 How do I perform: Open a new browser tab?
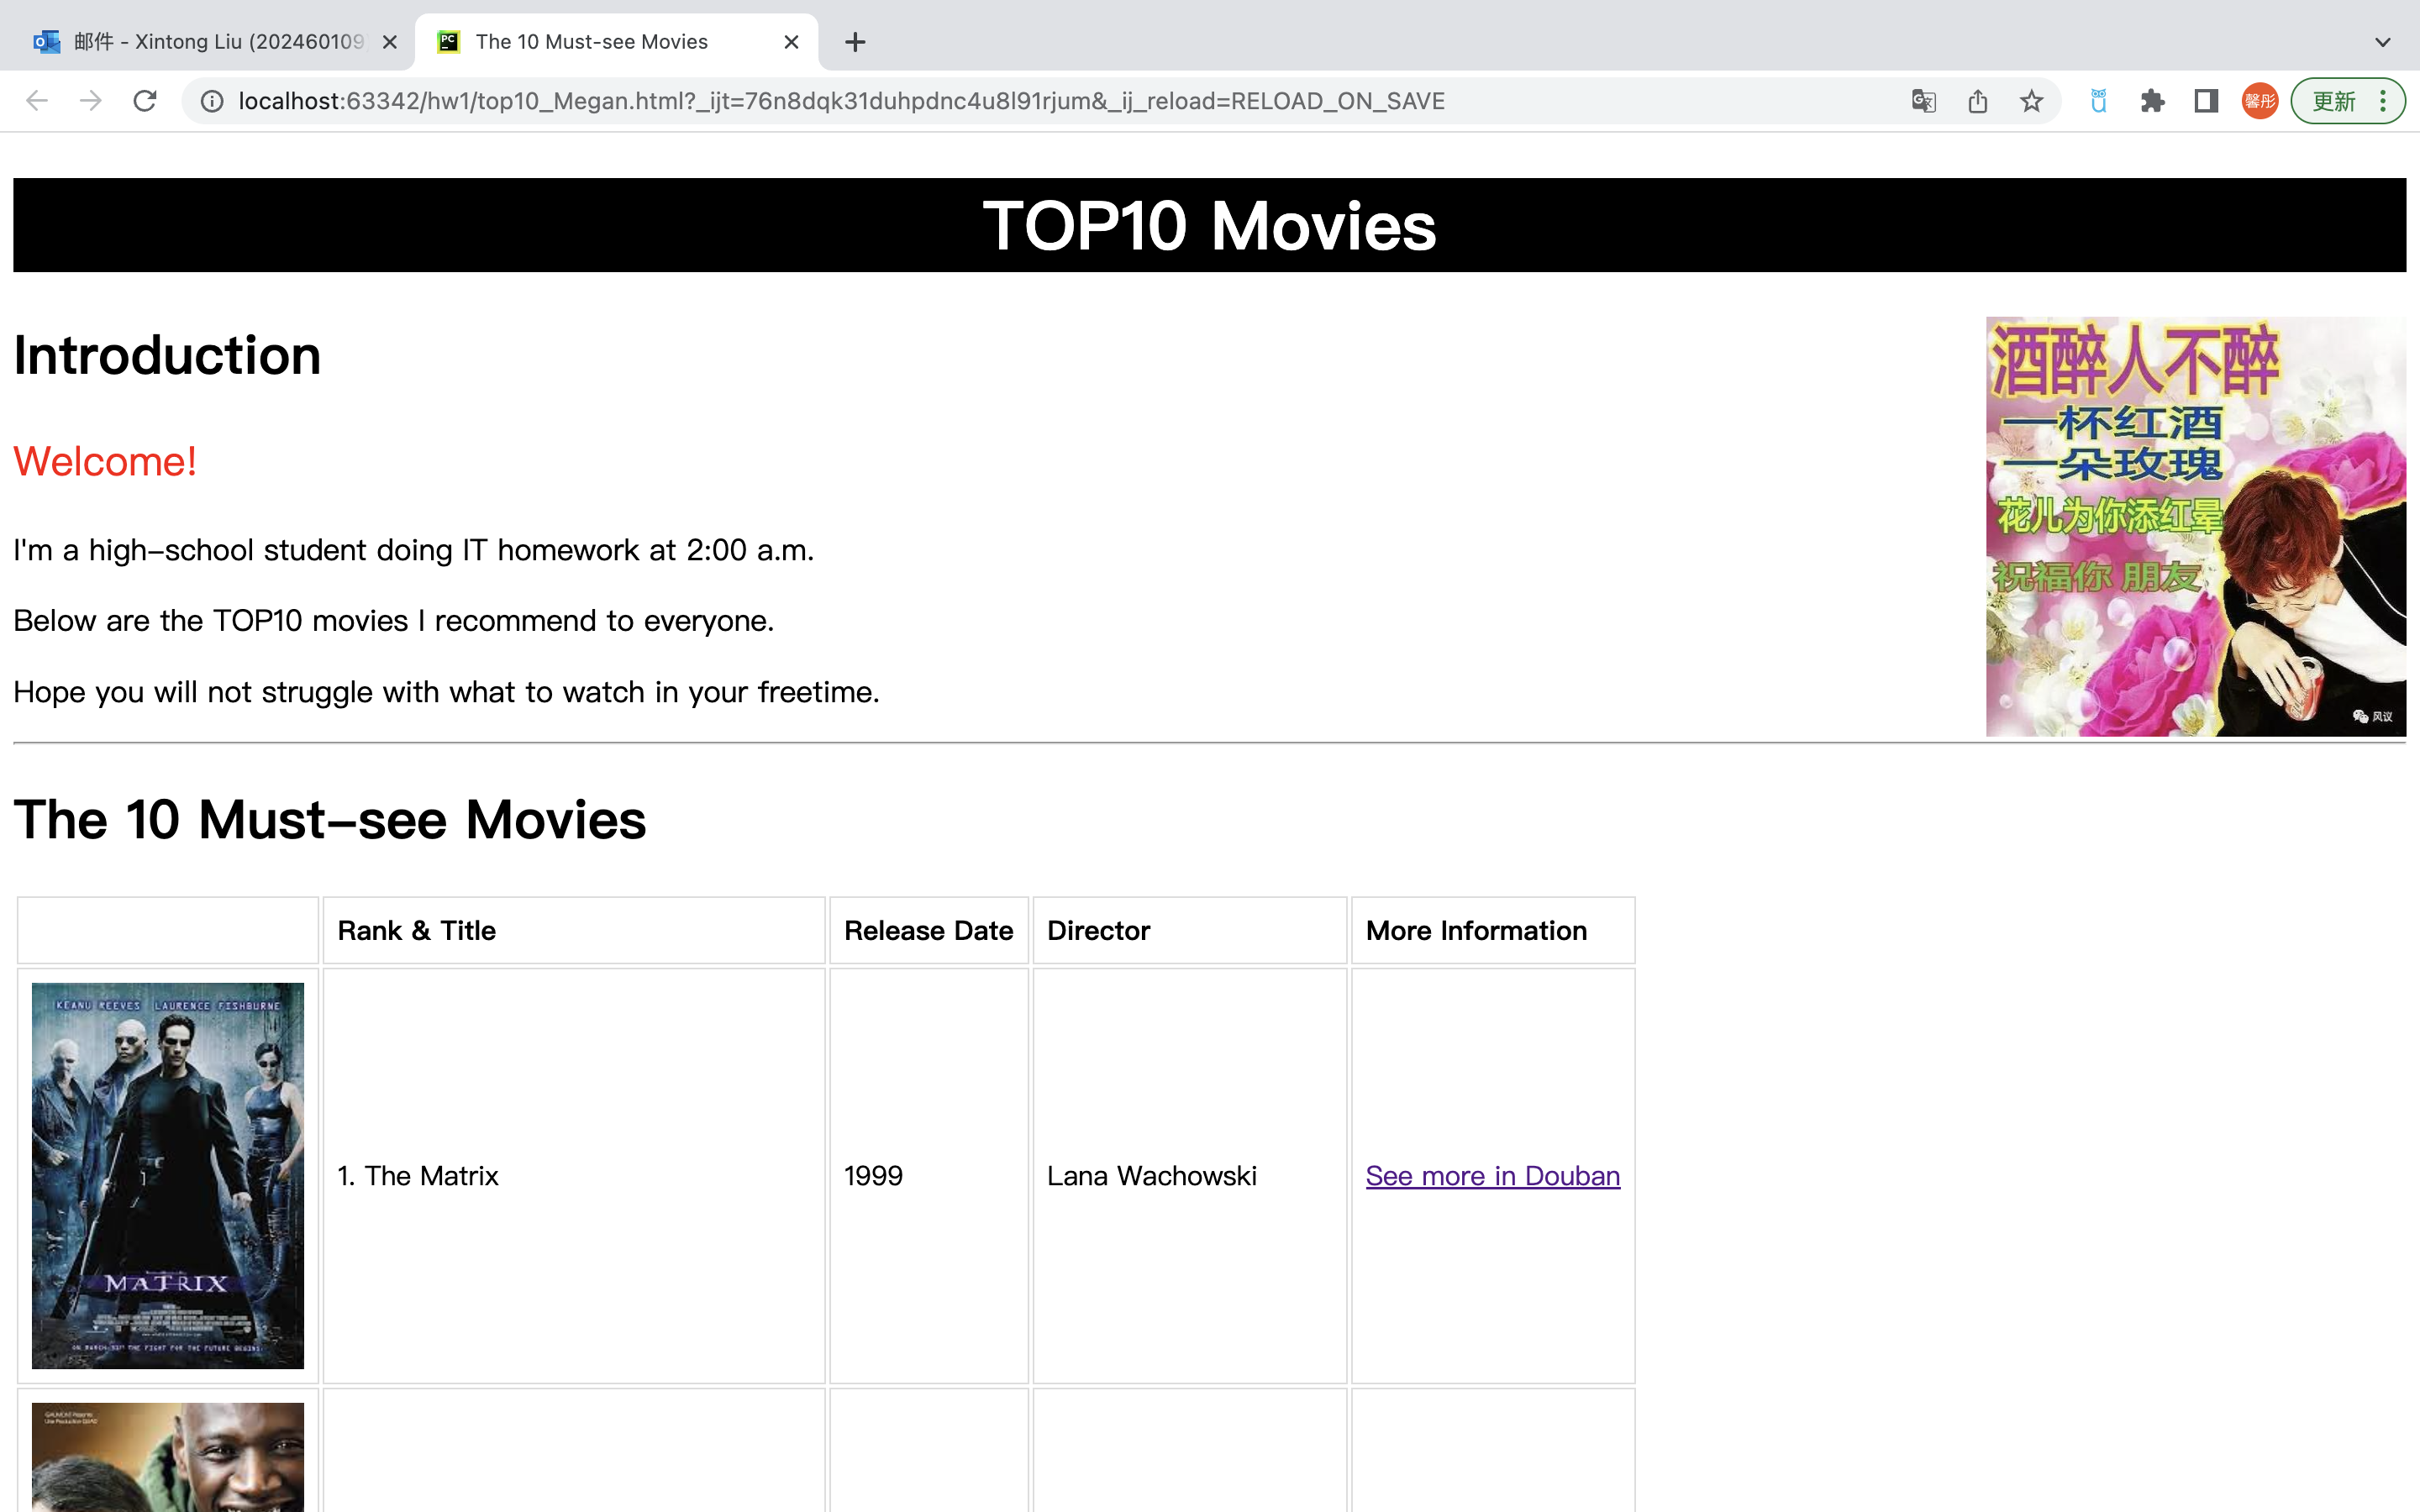coord(855,42)
